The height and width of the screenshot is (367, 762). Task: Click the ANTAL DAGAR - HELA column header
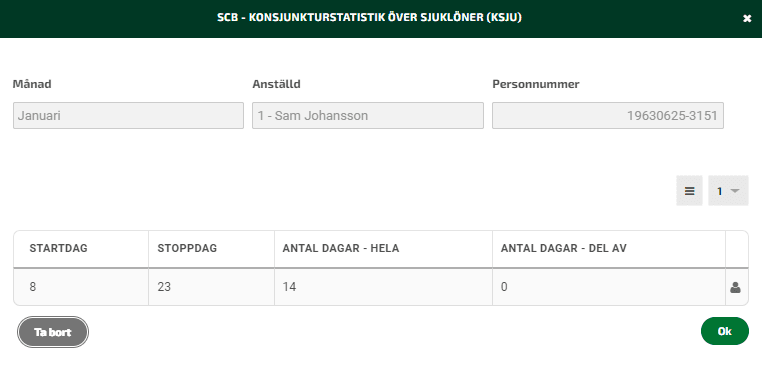click(341, 248)
